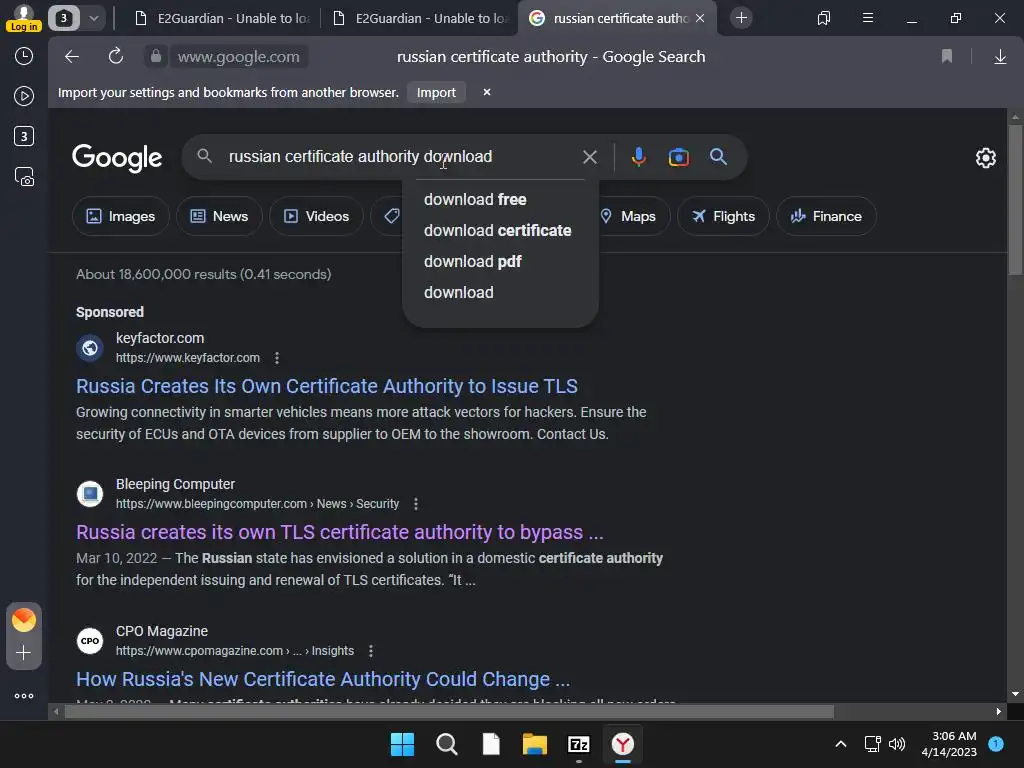Submit search with magnifier button
The height and width of the screenshot is (768, 1024).
[x=718, y=157]
